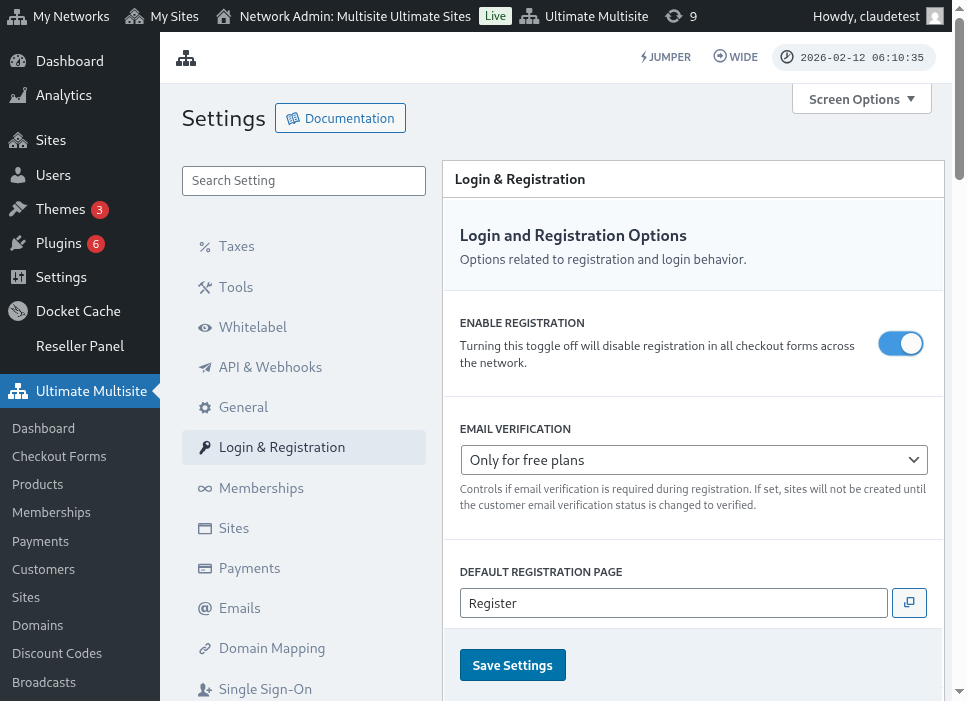Screen dimensions: 967x701
Task: Click the Memberships infinity icon
Action: [x=205, y=489]
